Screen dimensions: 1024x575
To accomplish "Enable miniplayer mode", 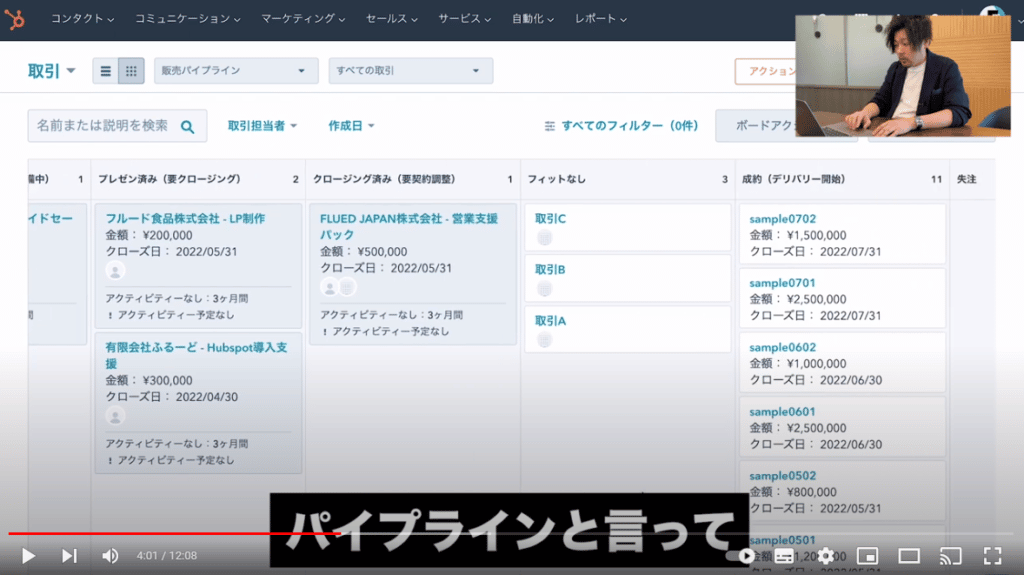I will pos(867,556).
